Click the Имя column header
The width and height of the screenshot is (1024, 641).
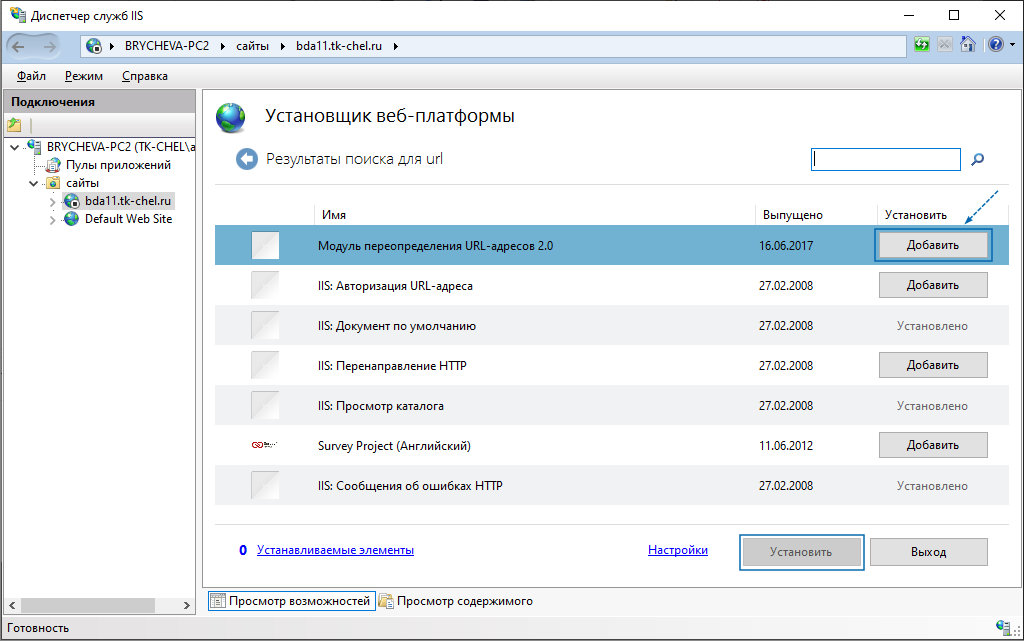(x=334, y=215)
